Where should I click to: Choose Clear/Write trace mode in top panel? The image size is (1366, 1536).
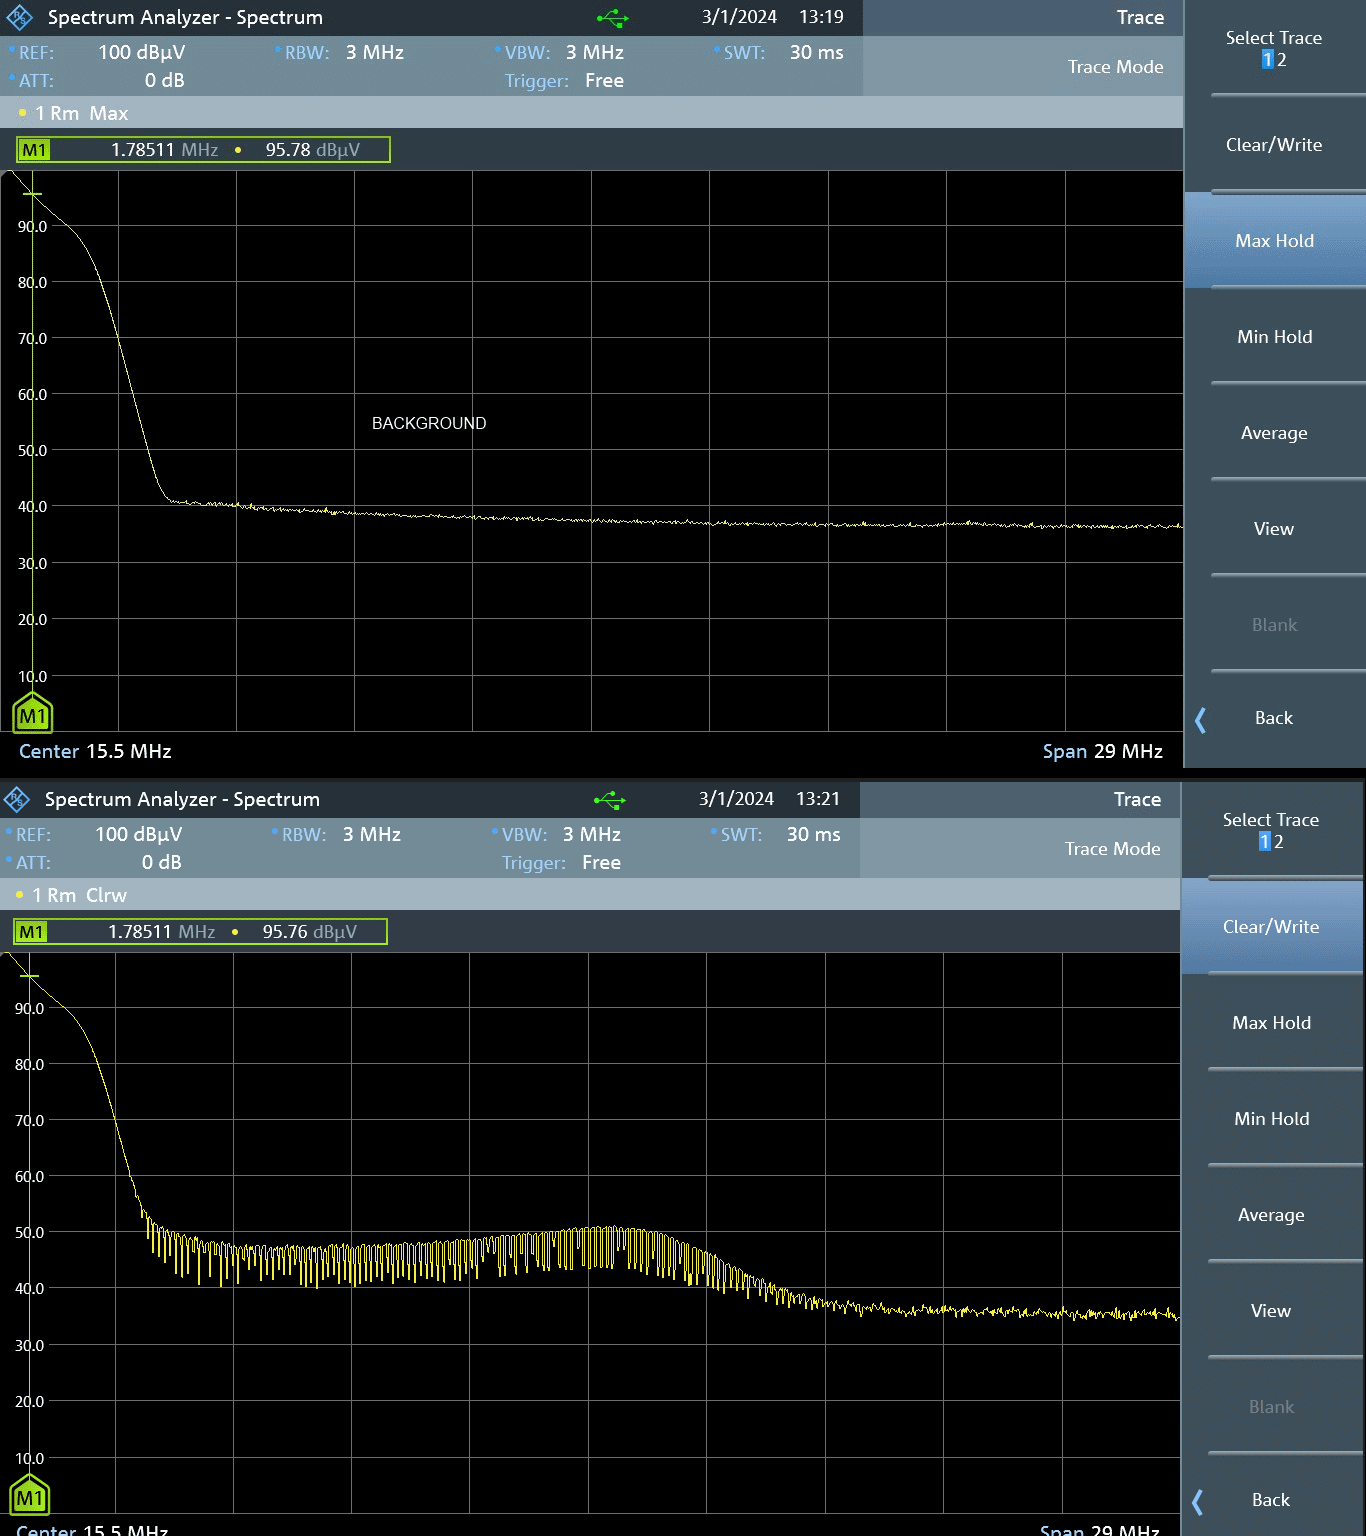[x=1274, y=145]
